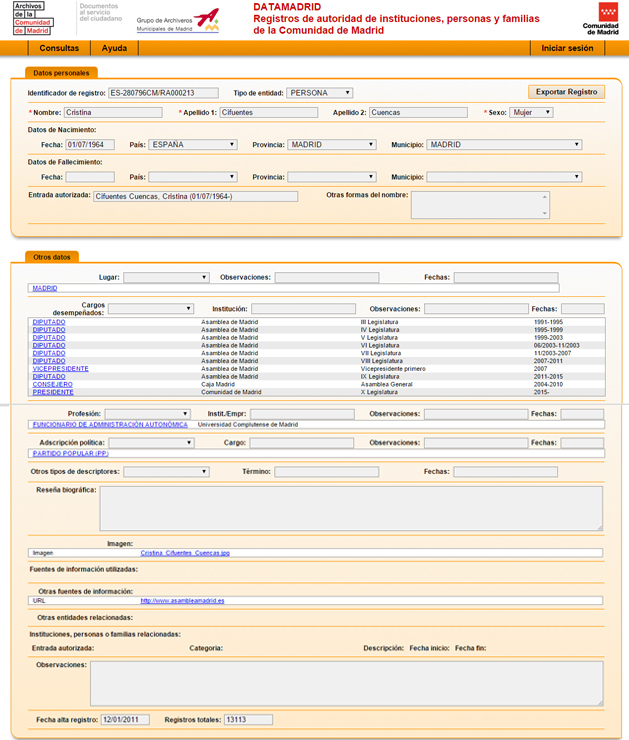Open DIPUTADO link for III Legislatura
629x740 pixels.
coord(49,322)
